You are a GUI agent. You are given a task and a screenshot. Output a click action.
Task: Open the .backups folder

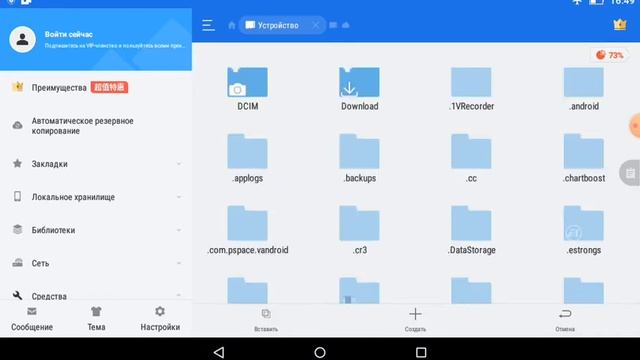359,158
